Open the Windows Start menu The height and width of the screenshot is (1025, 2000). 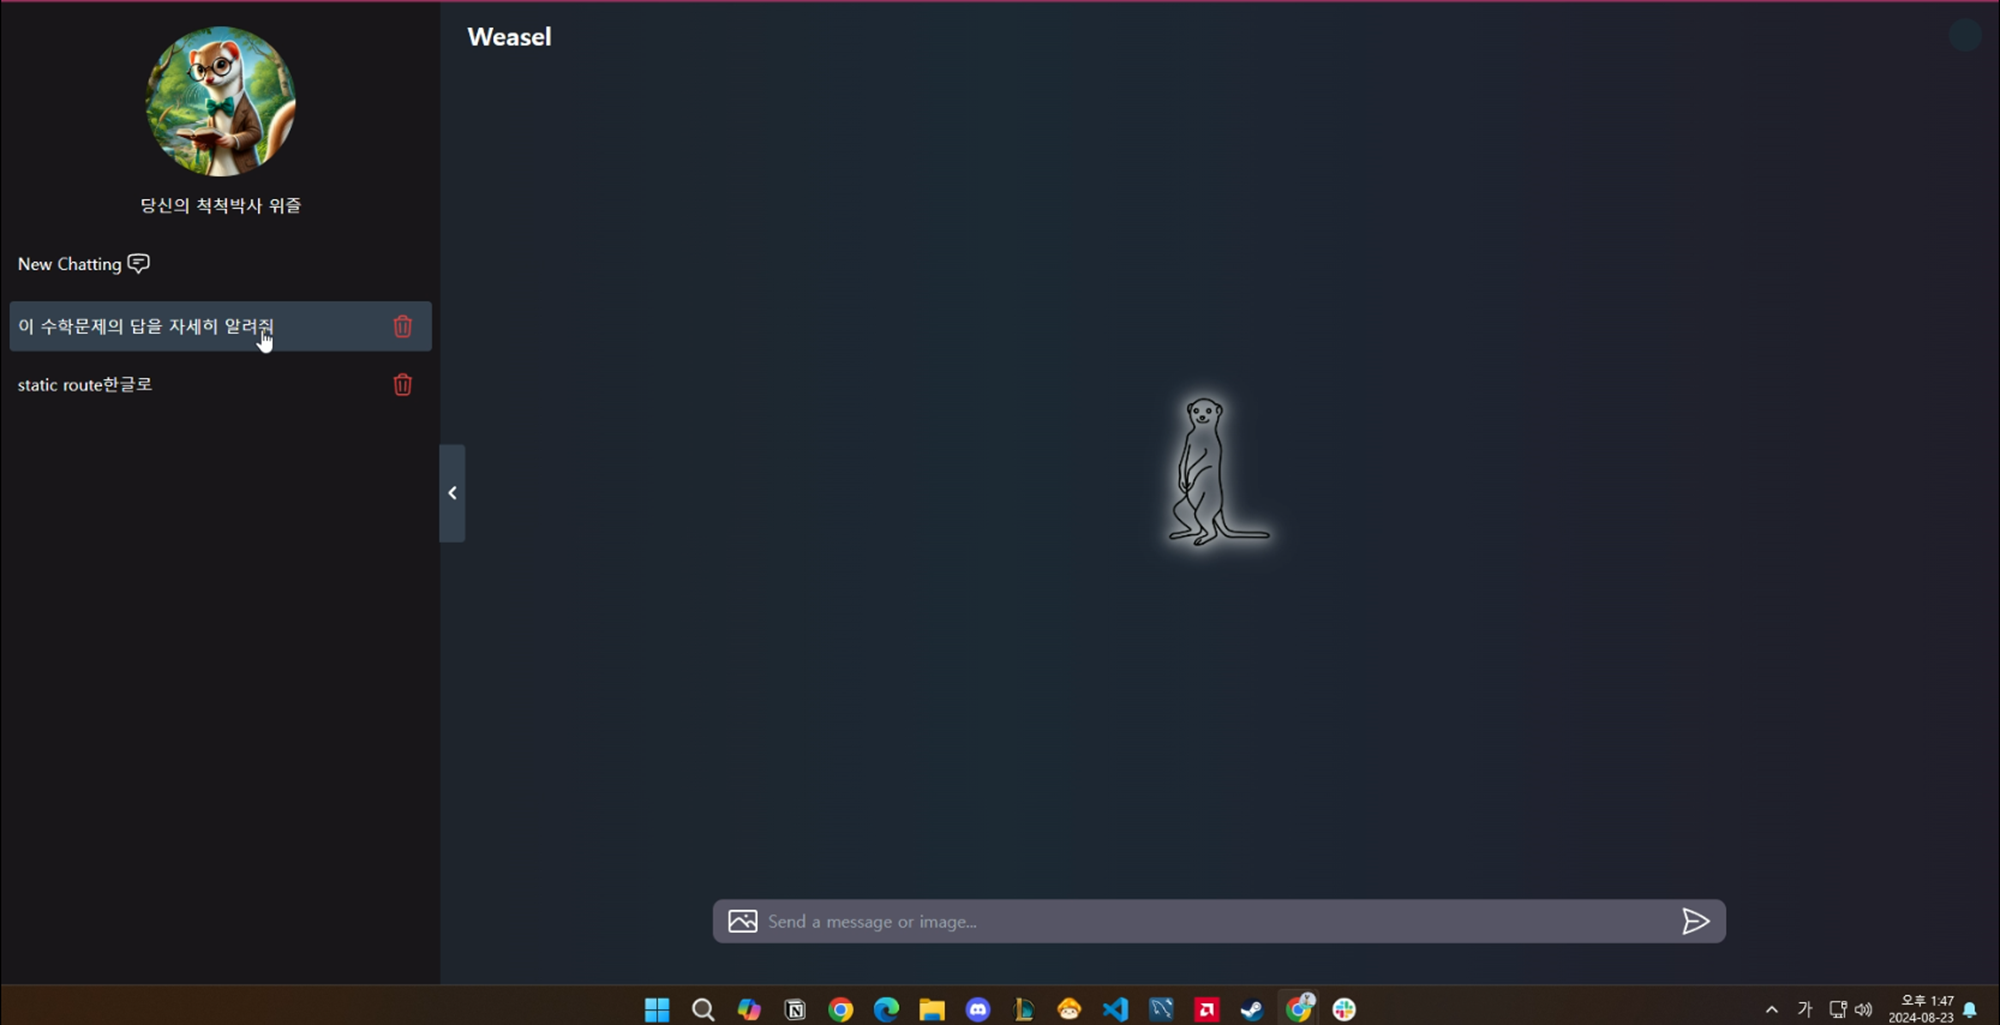pos(657,1009)
